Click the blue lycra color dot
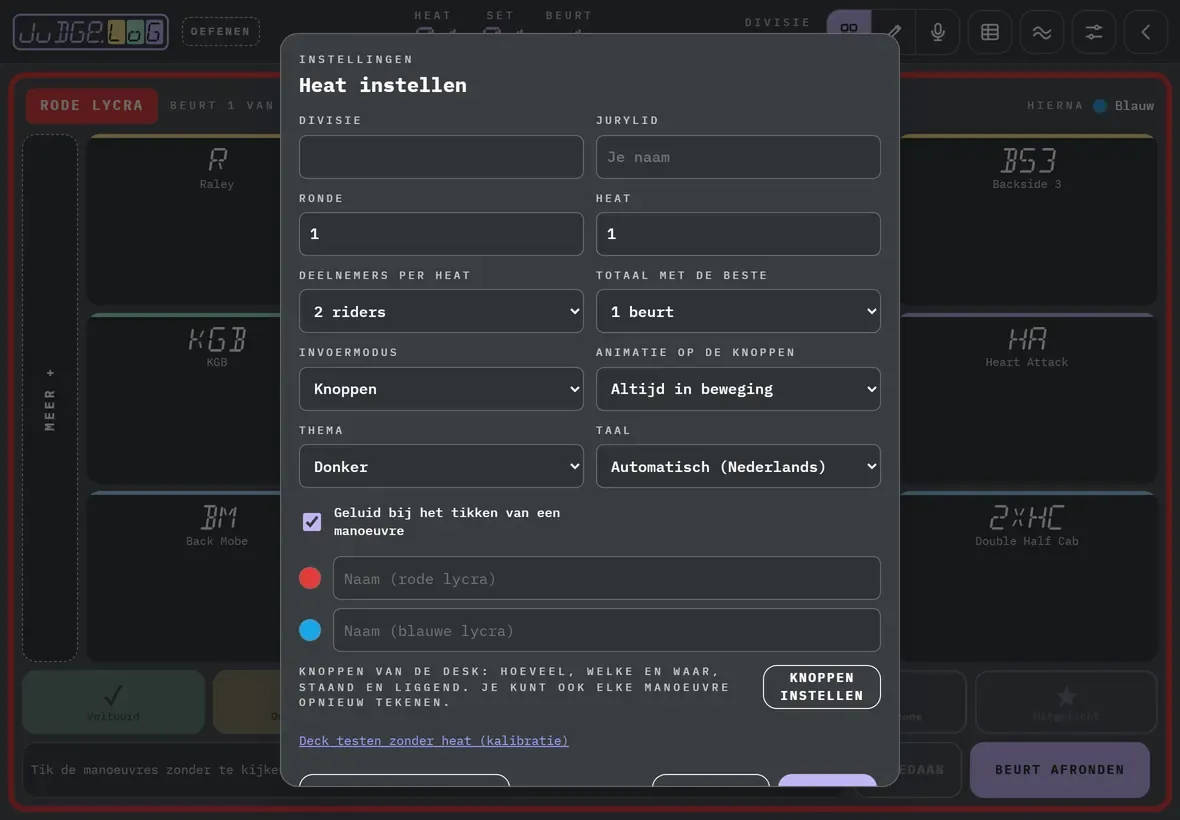 pos(310,630)
